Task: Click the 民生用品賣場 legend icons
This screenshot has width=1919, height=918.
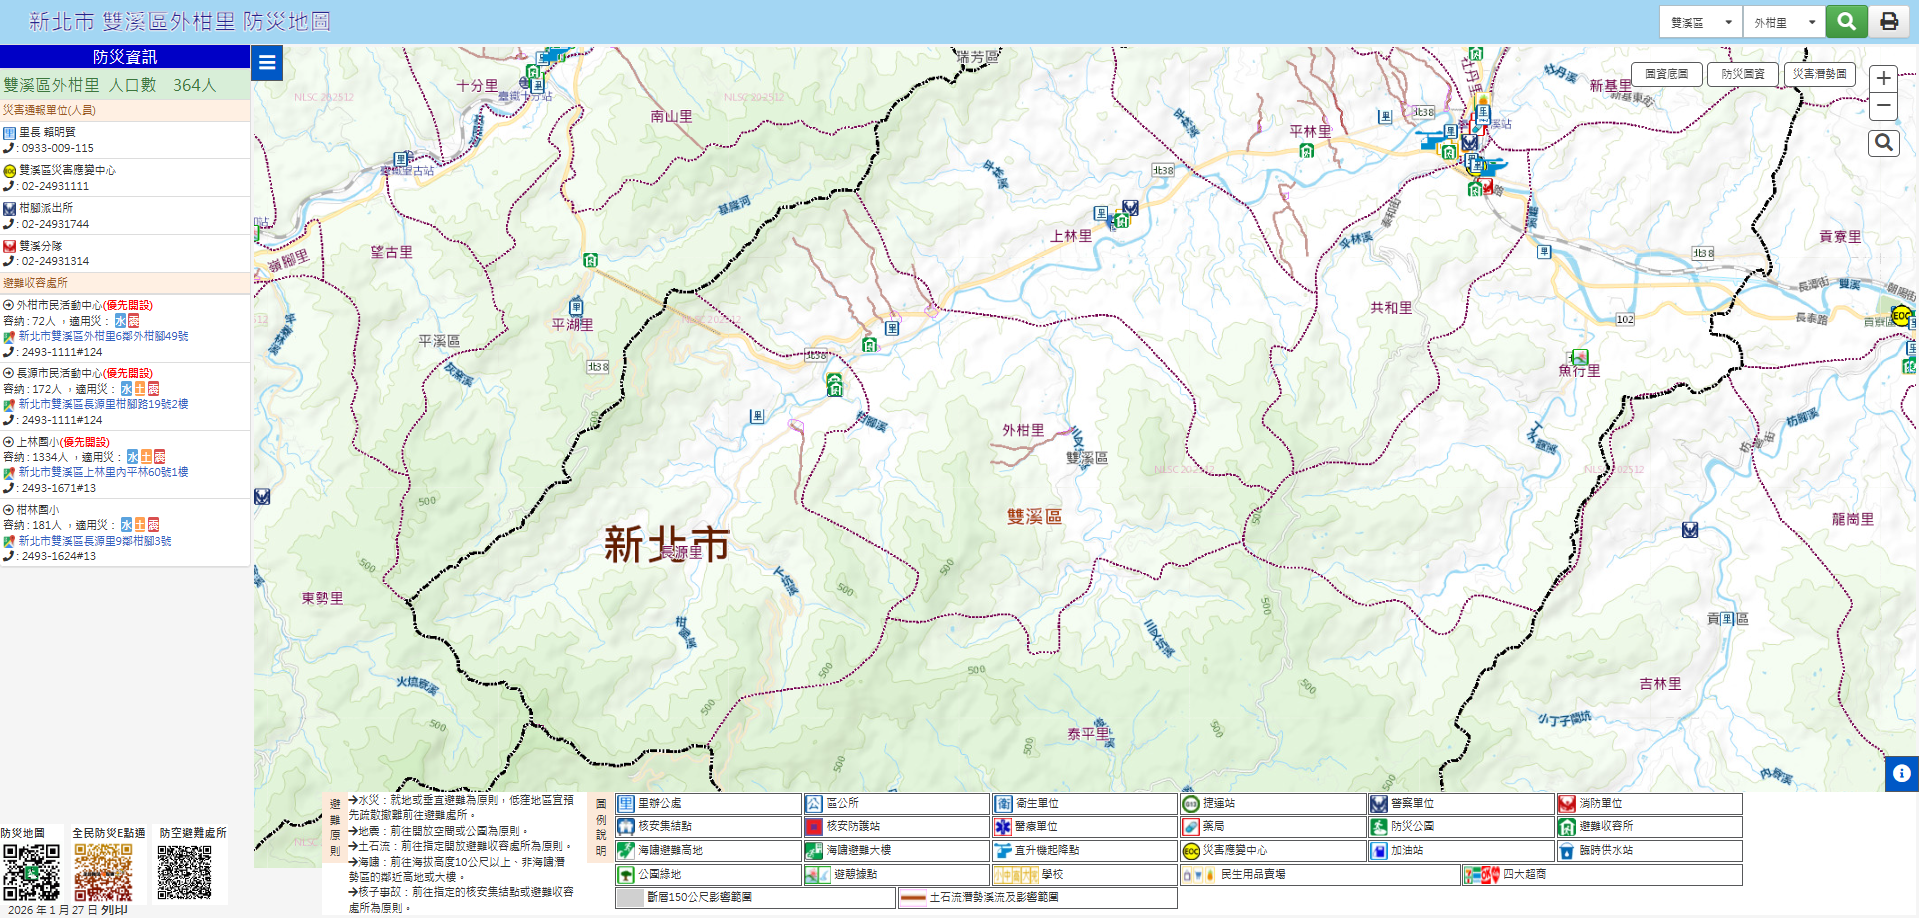Action: pos(1199,875)
